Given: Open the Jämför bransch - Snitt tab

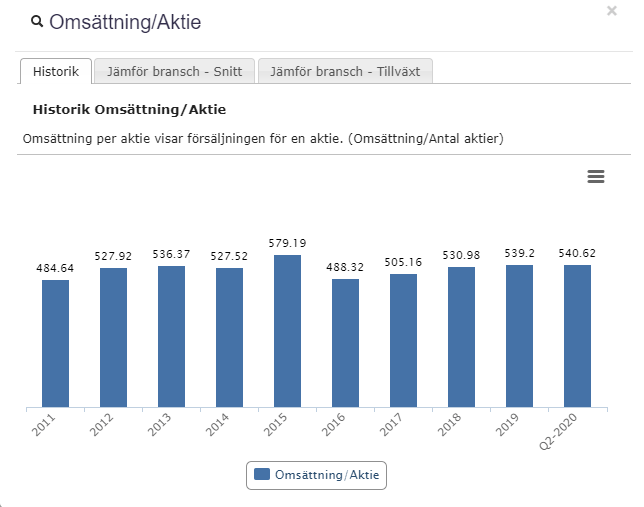Looking at the screenshot, I should point(175,72).
